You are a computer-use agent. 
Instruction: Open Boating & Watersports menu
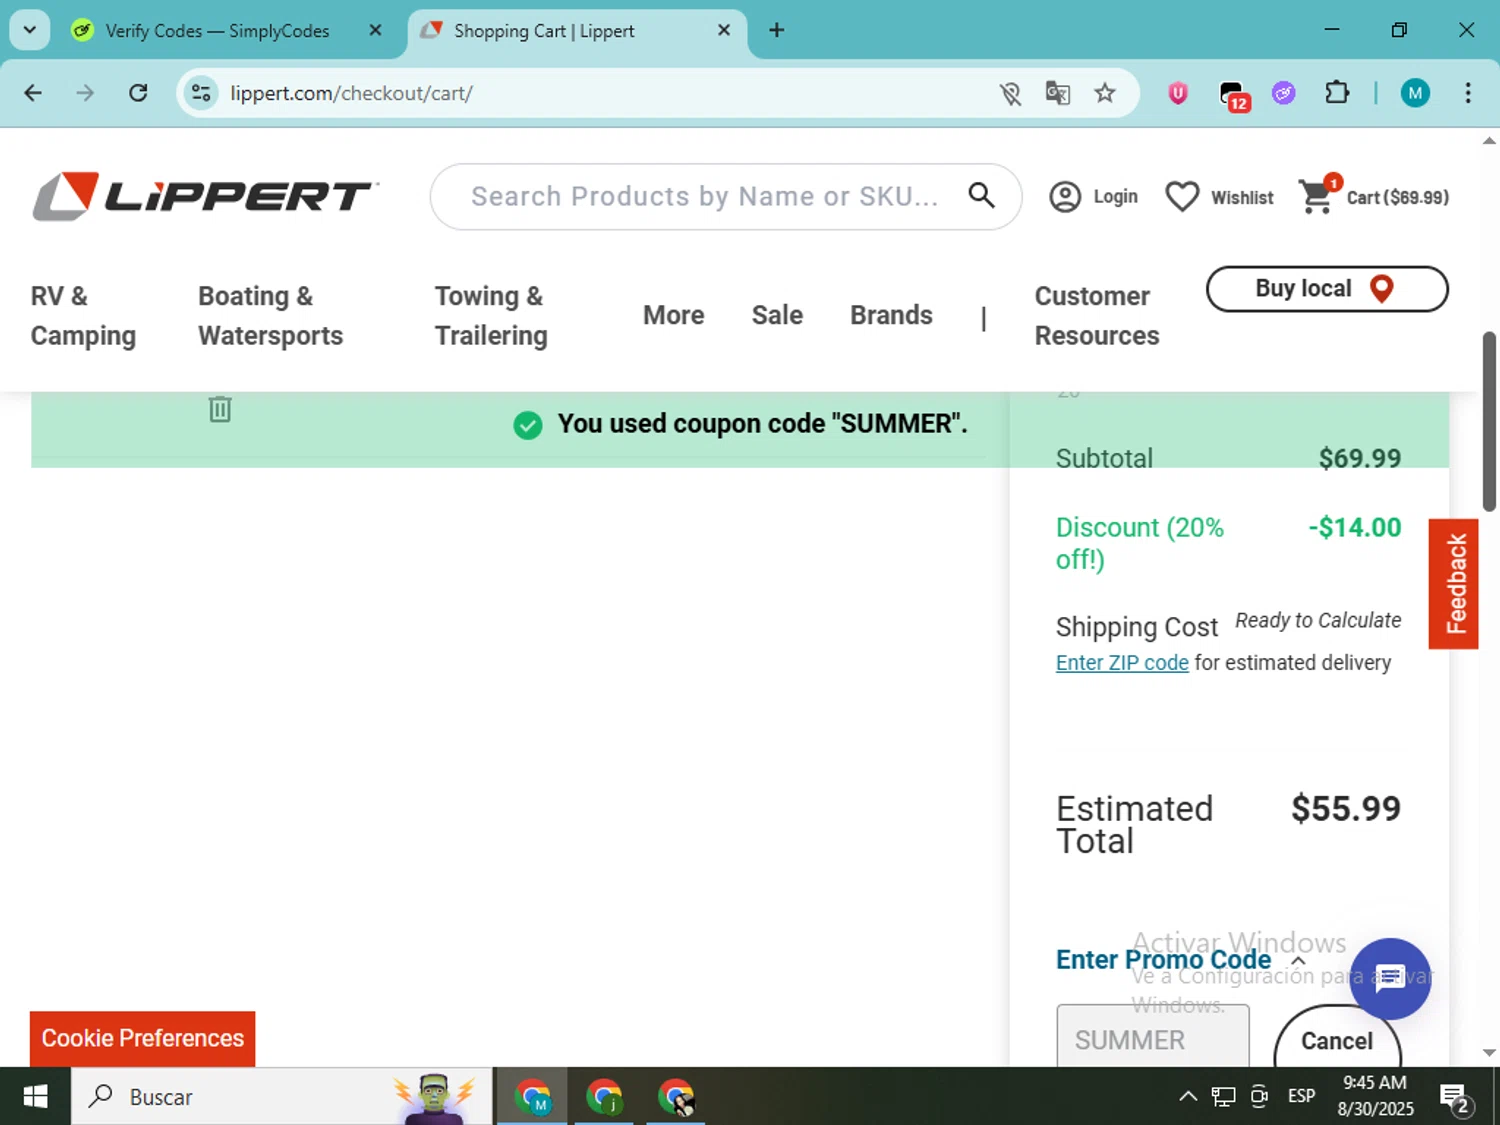[270, 316]
